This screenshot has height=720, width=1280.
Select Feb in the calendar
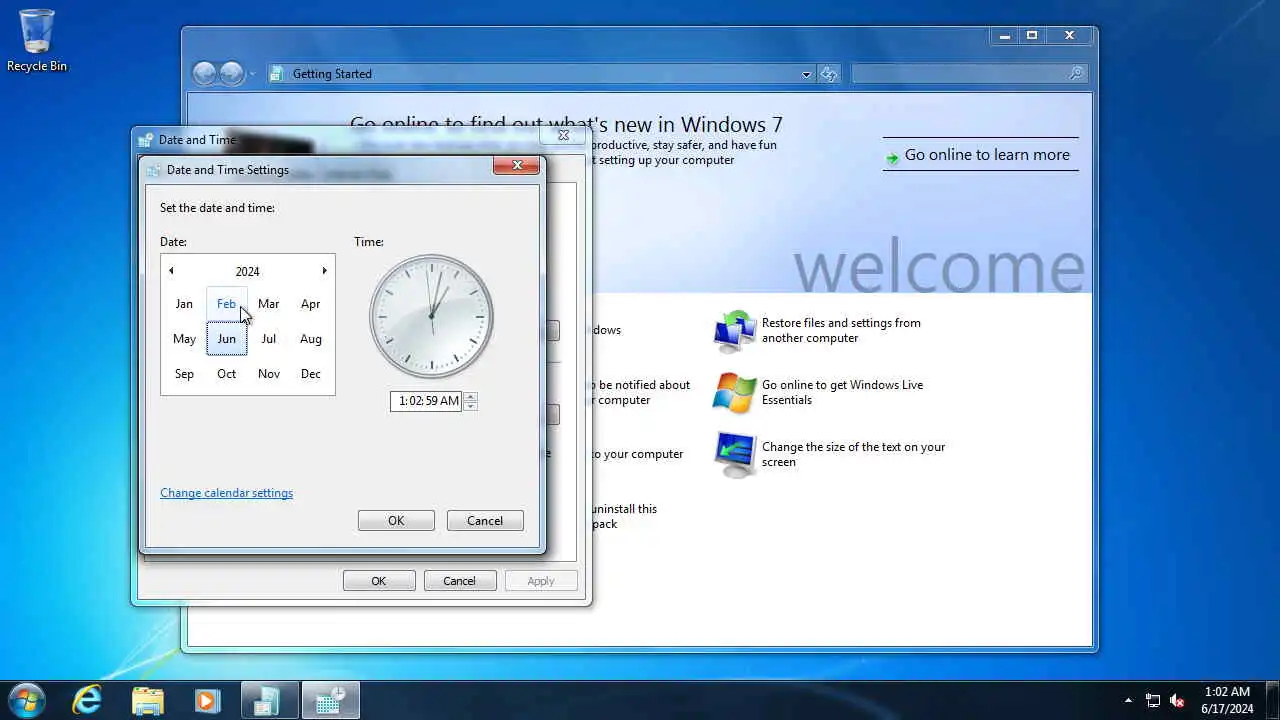click(227, 304)
